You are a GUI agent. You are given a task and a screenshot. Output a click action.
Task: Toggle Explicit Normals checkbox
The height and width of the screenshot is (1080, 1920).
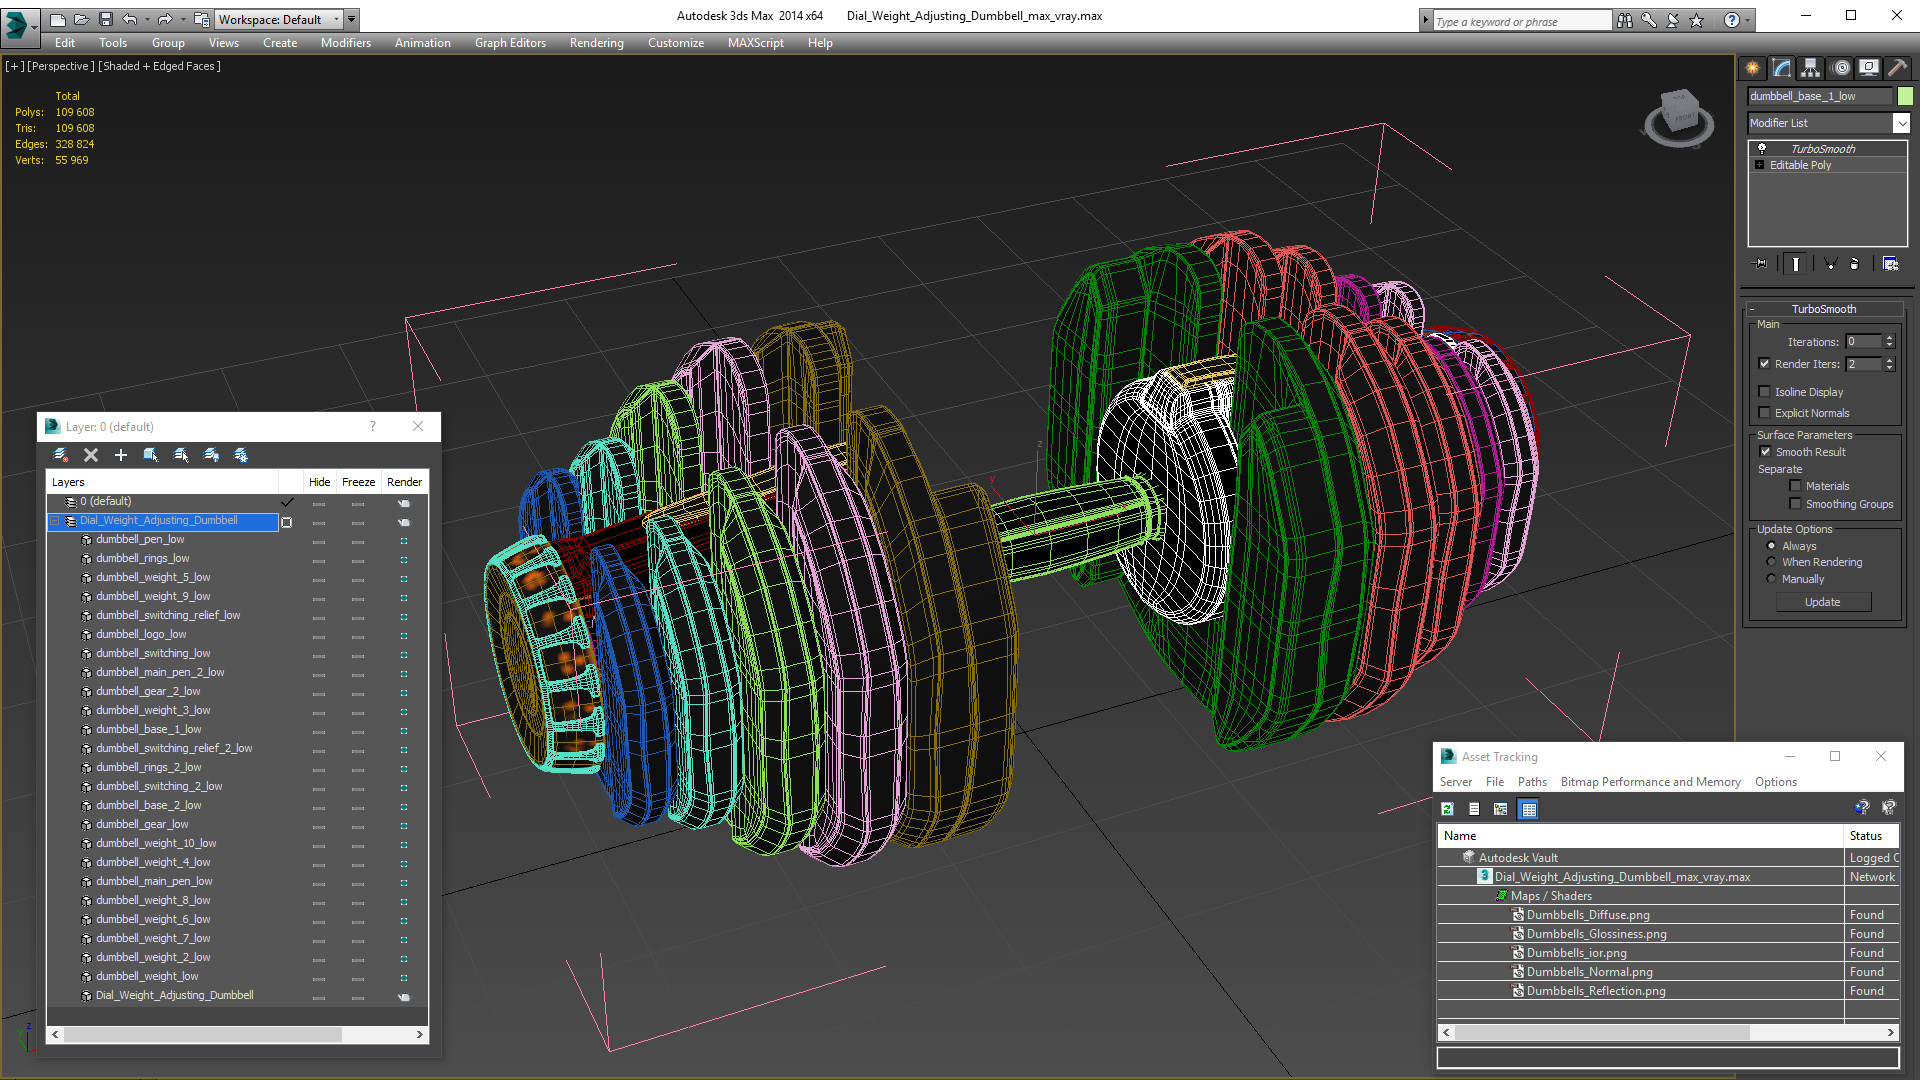(x=1765, y=413)
